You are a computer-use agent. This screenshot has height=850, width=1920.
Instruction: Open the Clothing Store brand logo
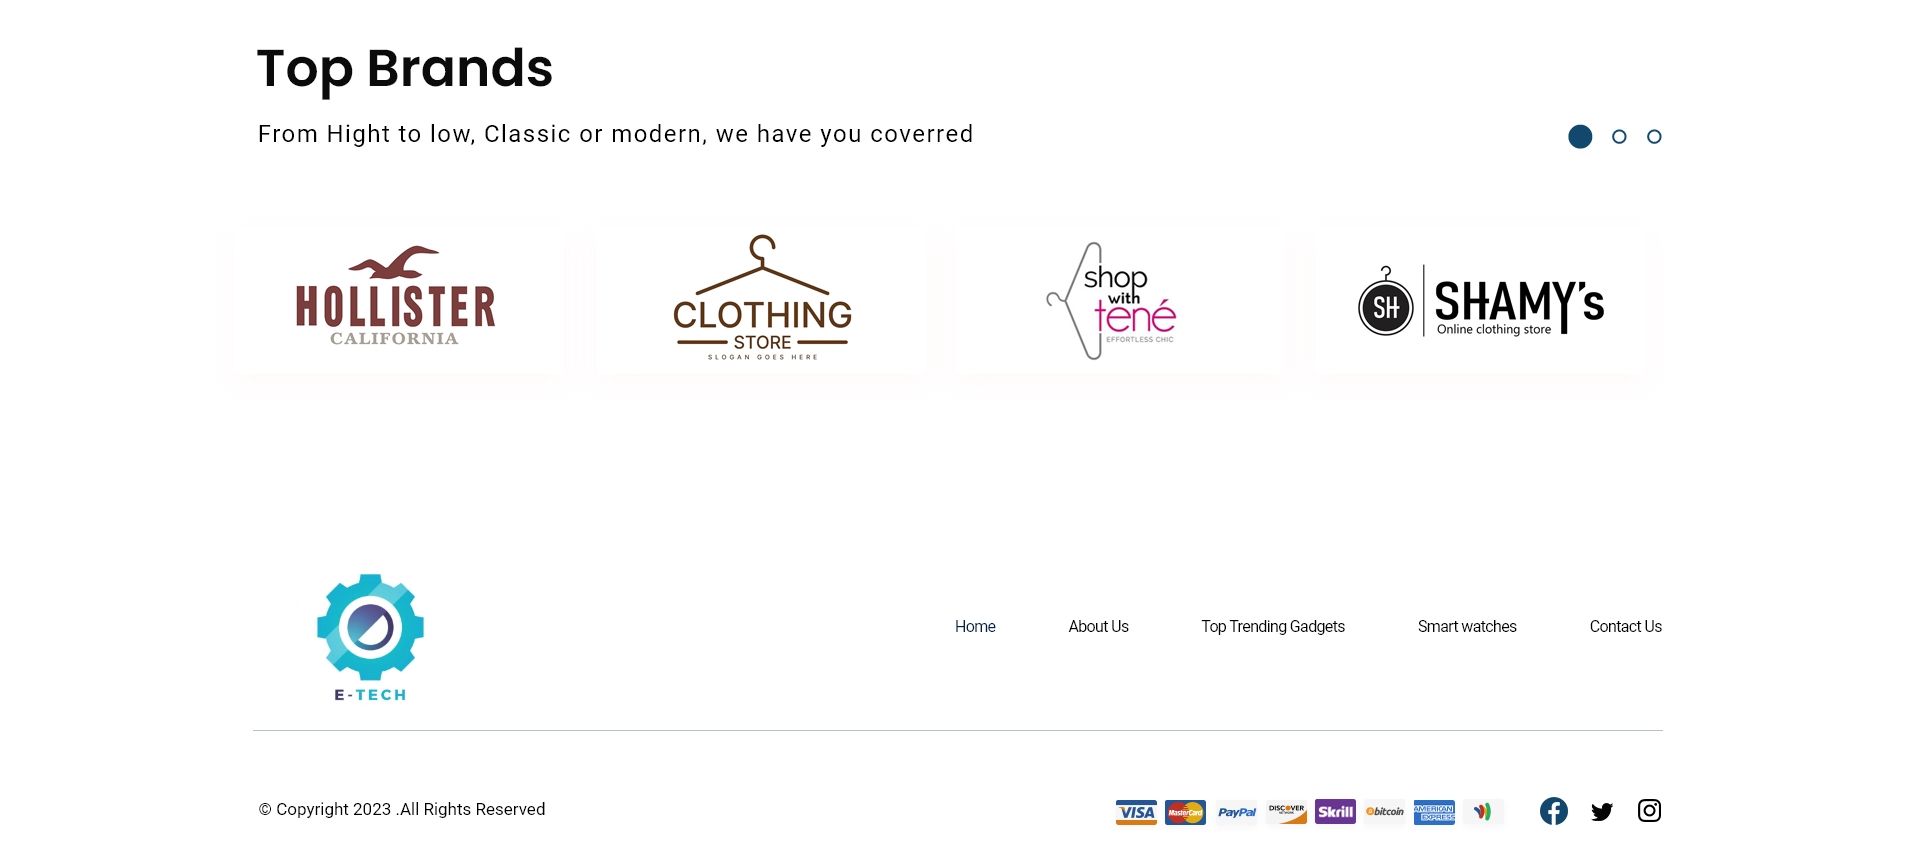tap(762, 297)
